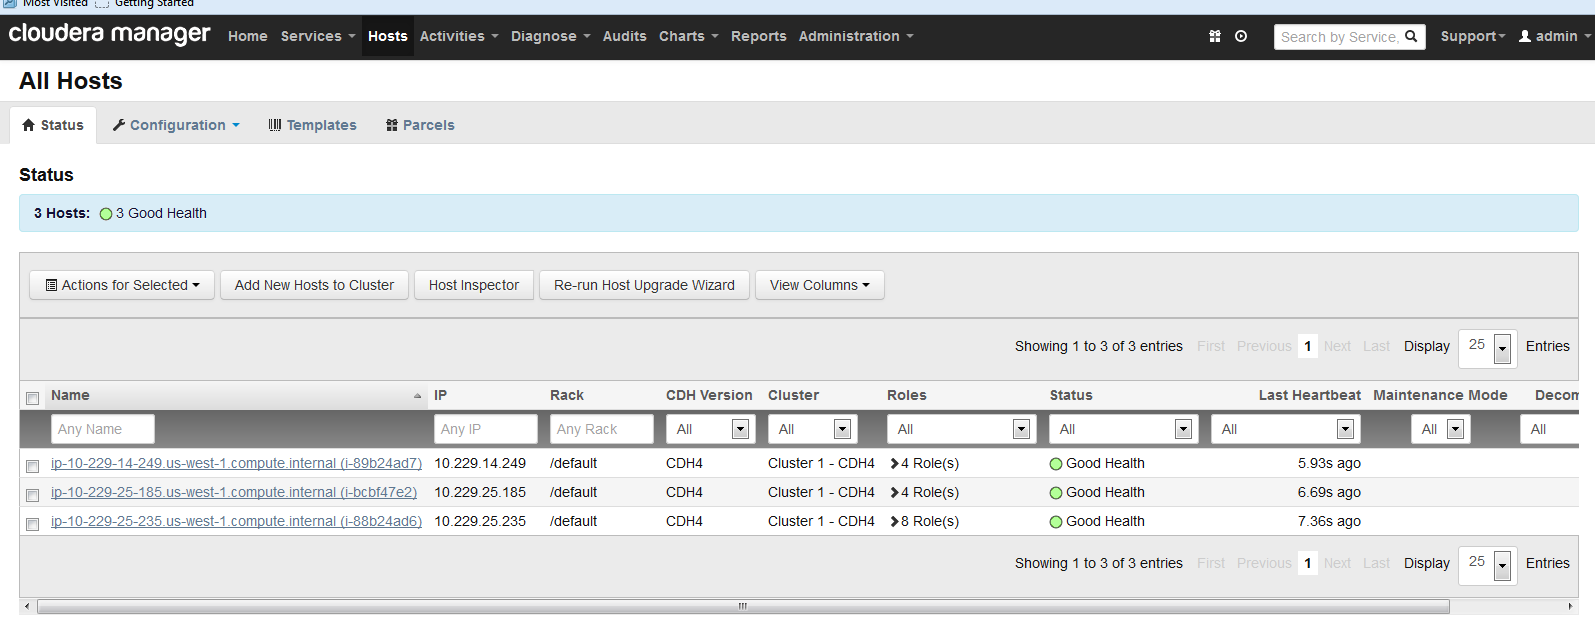Image resolution: width=1595 pixels, height=621 pixels.
Task: Click Re-run Host Upgrade Wizard
Action: [x=644, y=285]
